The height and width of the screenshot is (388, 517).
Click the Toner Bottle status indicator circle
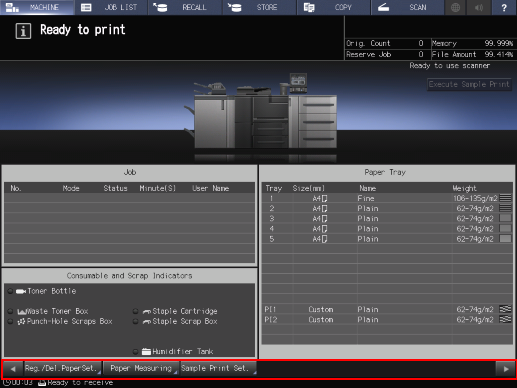click(x=10, y=291)
